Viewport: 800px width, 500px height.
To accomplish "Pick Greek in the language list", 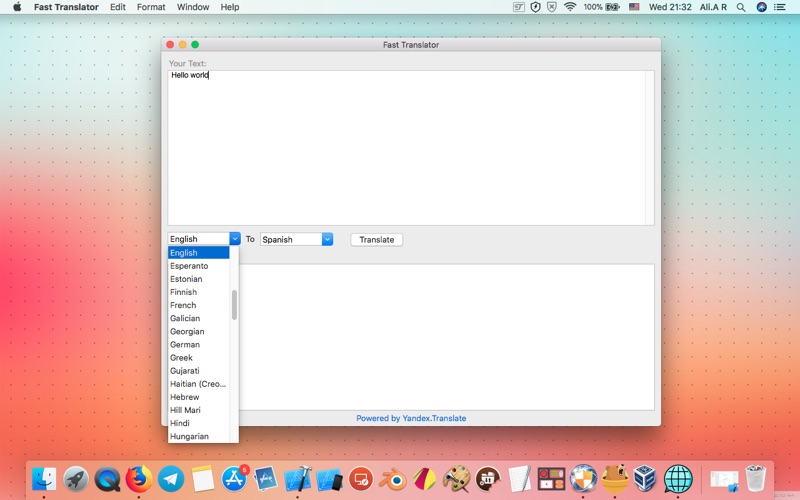I will coord(198,358).
